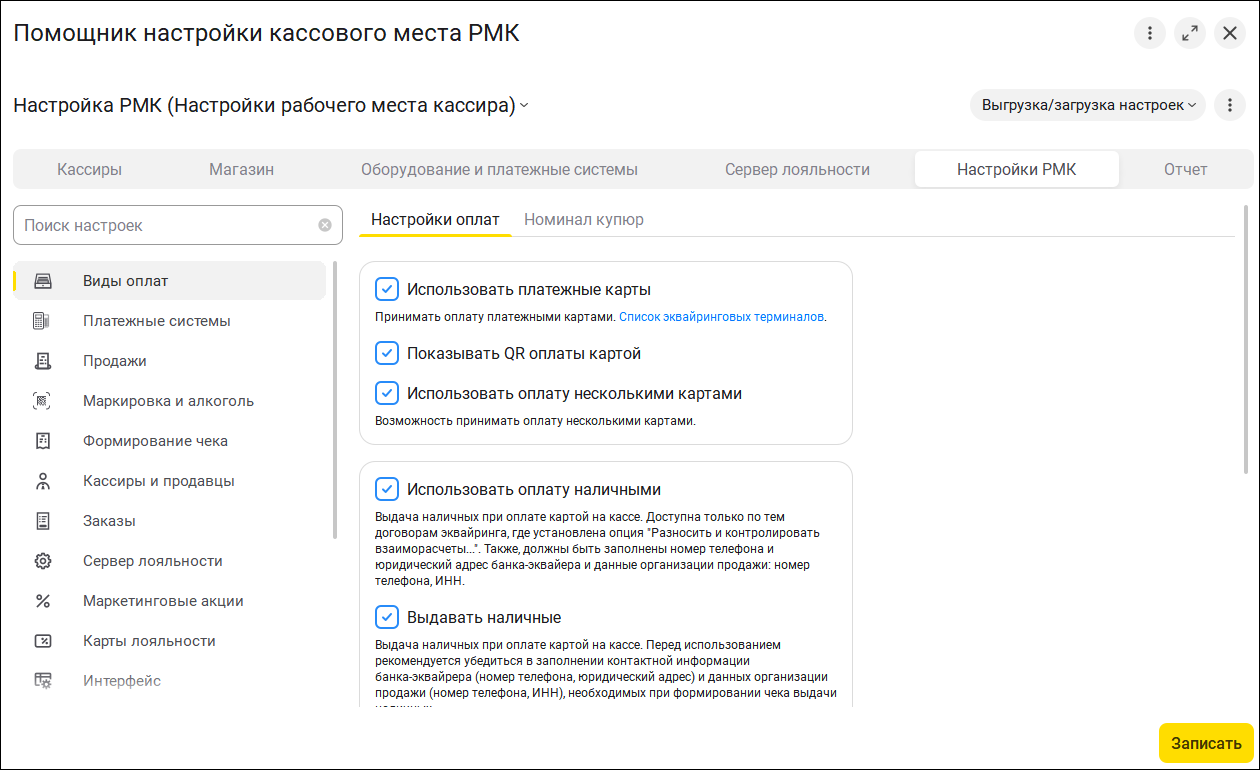Image resolution: width=1260 pixels, height=770 pixels.
Task: Click the terminal icon beside Платежные системы
Action: click(x=42, y=321)
